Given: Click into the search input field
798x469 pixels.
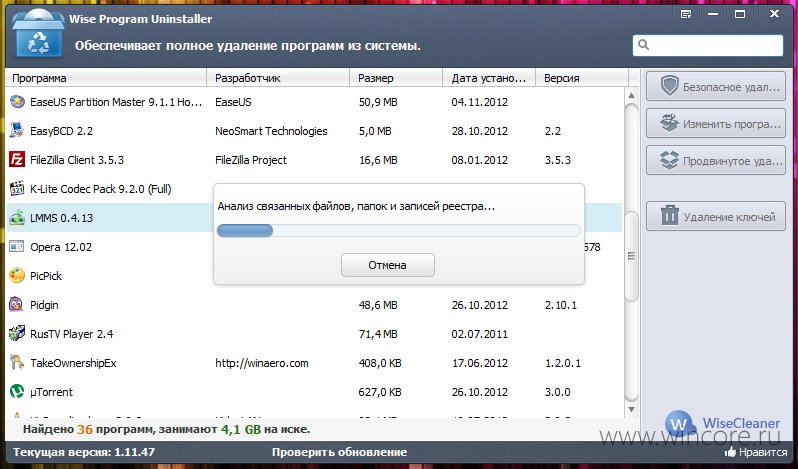Looking at the screenshot, I should [x=708, y=45].
